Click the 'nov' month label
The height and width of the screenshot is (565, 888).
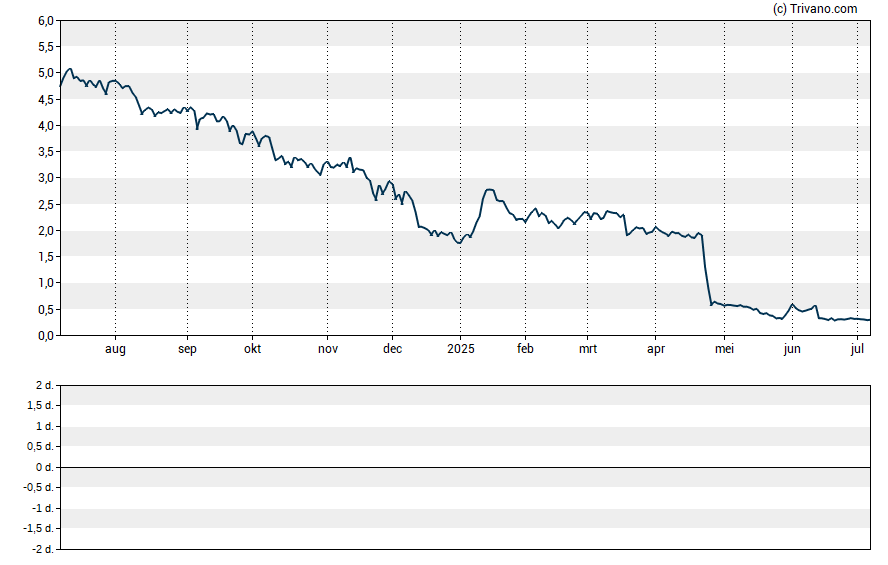coord(328,349)
